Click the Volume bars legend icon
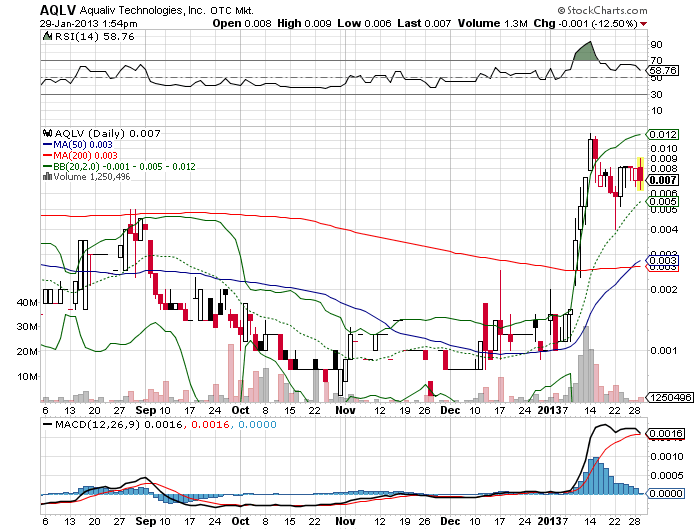This screenshot has width=700, height=530. (47, 177)
